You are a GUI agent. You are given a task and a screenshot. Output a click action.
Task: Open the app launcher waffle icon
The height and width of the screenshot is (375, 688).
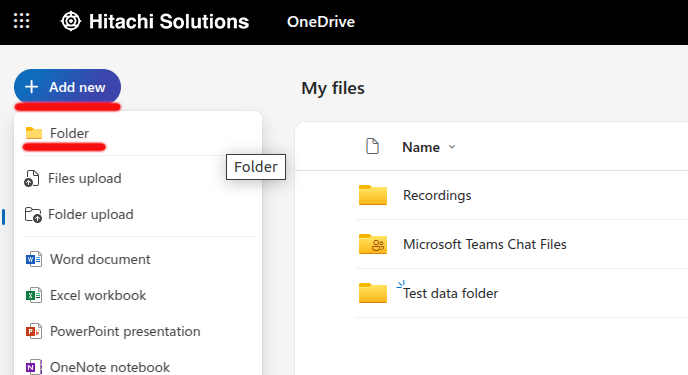[x=21, y=21]
